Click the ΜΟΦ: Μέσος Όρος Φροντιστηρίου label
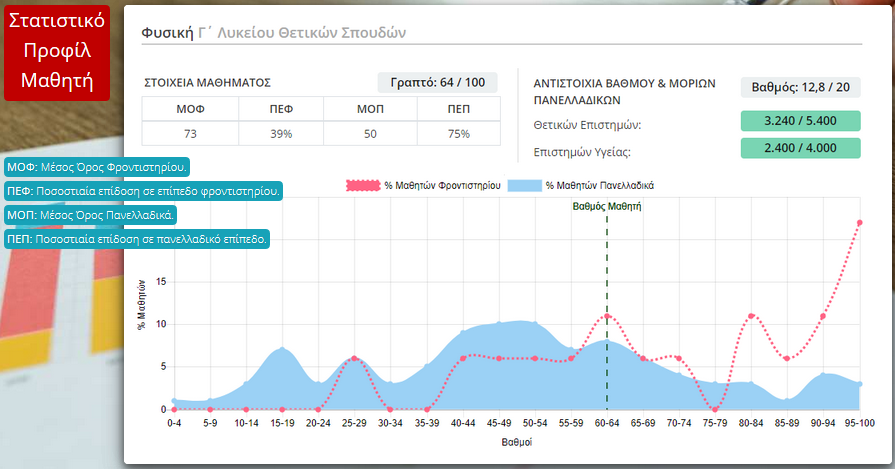Viewport: 895px width, 469px height. pos(97,167)
